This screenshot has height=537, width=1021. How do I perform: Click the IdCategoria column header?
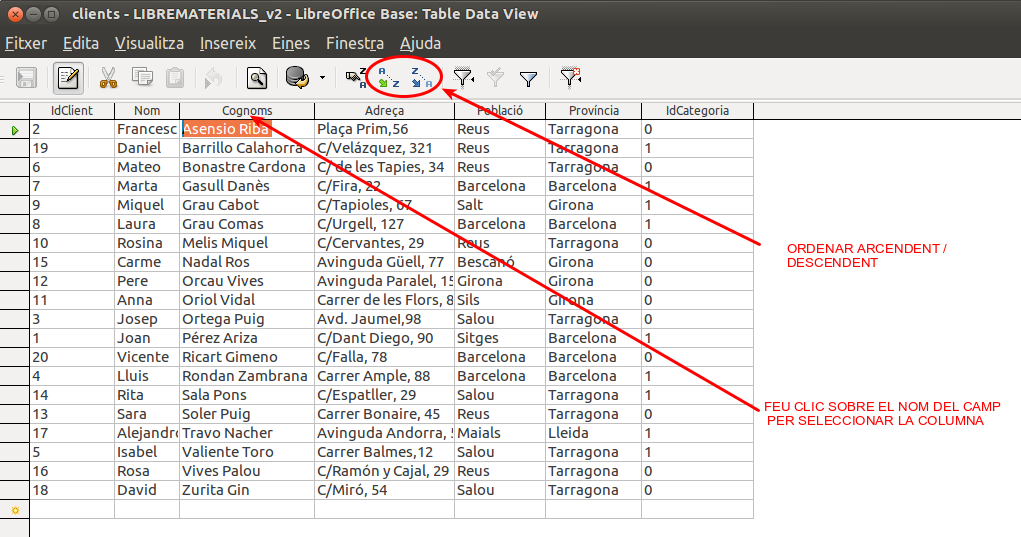pyautogui.click(x=697, y=111)
